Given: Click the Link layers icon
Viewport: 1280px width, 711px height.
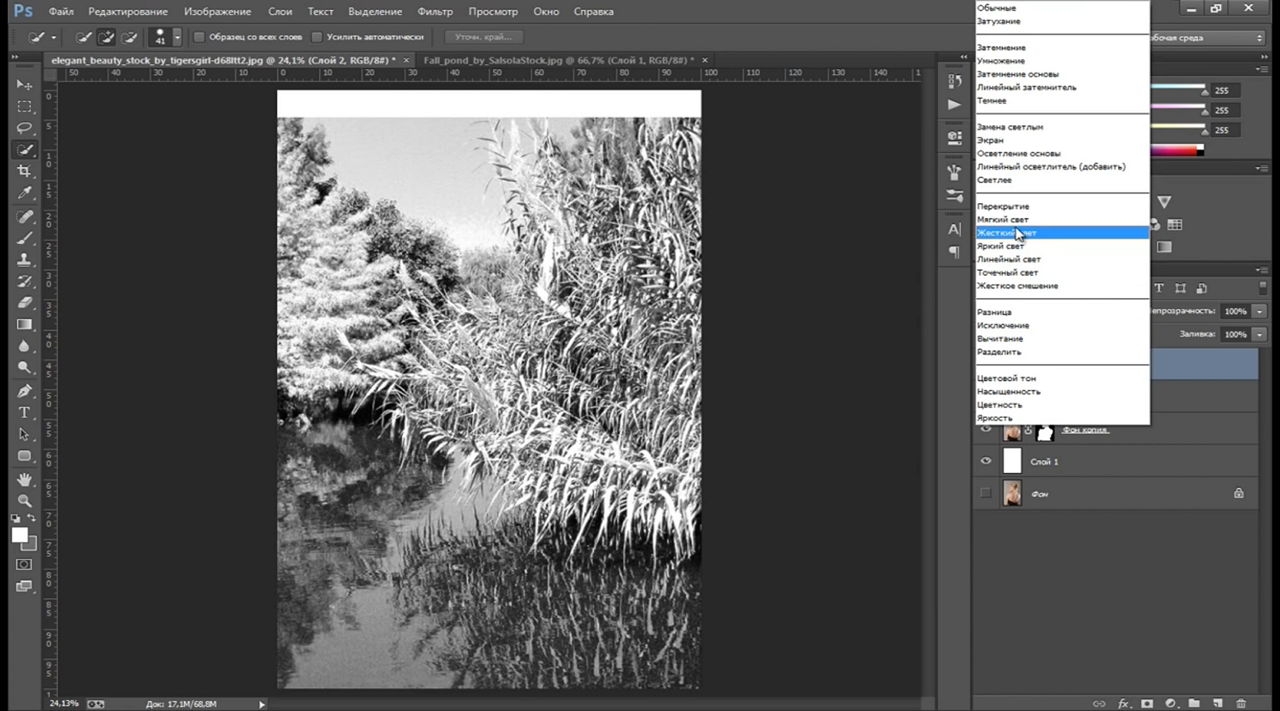Looking at the screenshot, I should click(x=1099, y=703).
